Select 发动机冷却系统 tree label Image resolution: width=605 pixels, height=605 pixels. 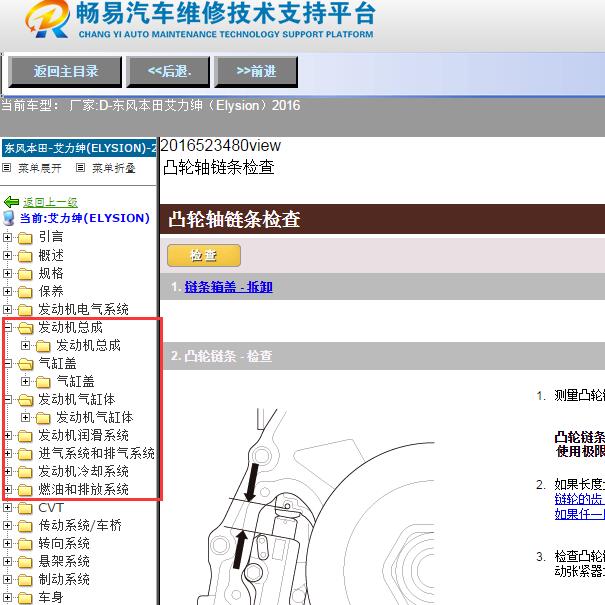pyautogui.click(x=83, y=471)
